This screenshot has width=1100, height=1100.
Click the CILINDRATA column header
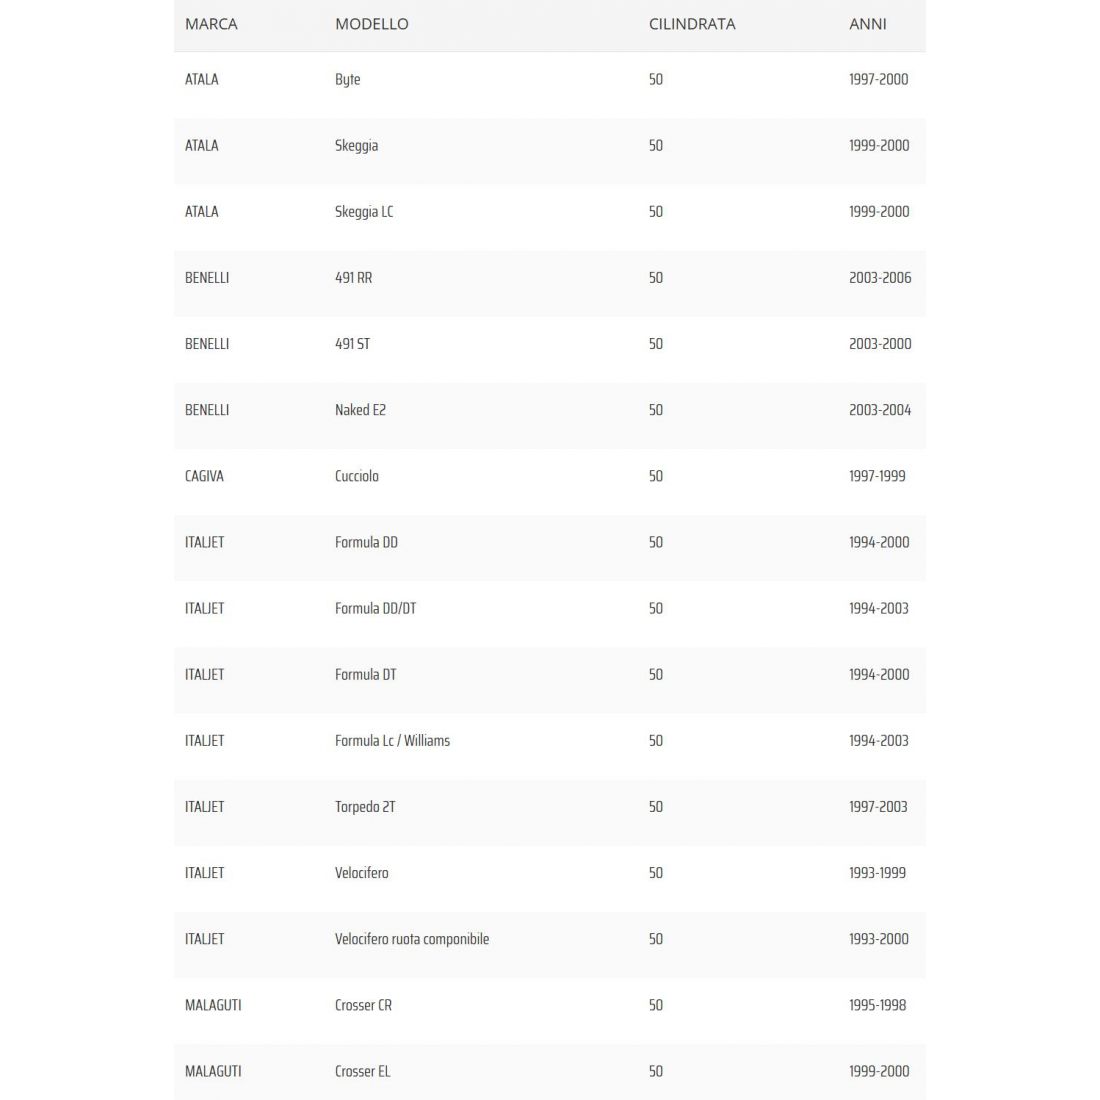[691, 24]
